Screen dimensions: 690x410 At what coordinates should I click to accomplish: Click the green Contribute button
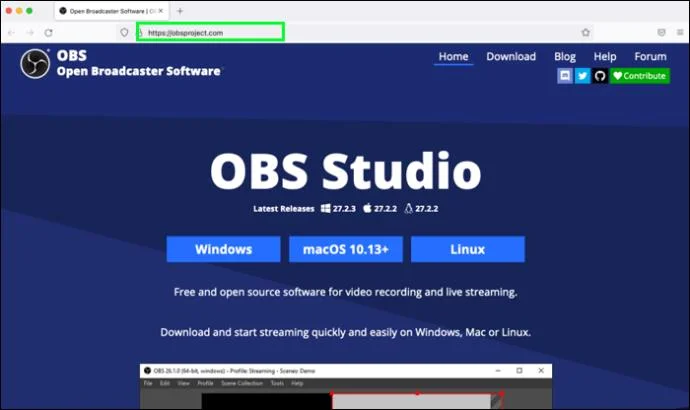[x=640, y=76]
